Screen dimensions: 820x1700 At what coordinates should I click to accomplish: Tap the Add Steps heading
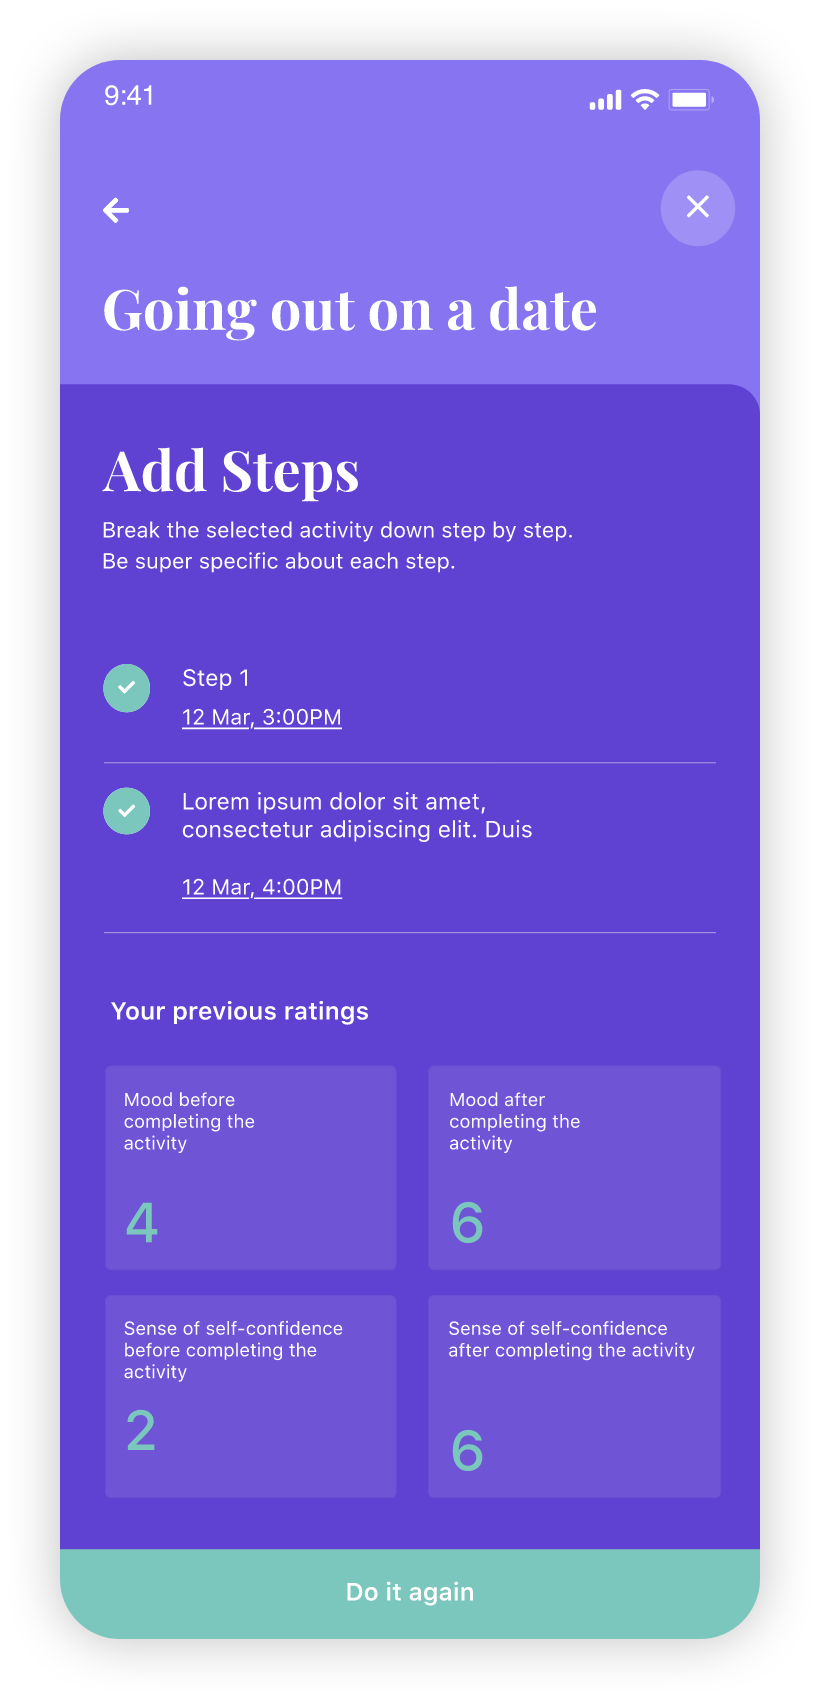tap(231, 471)
